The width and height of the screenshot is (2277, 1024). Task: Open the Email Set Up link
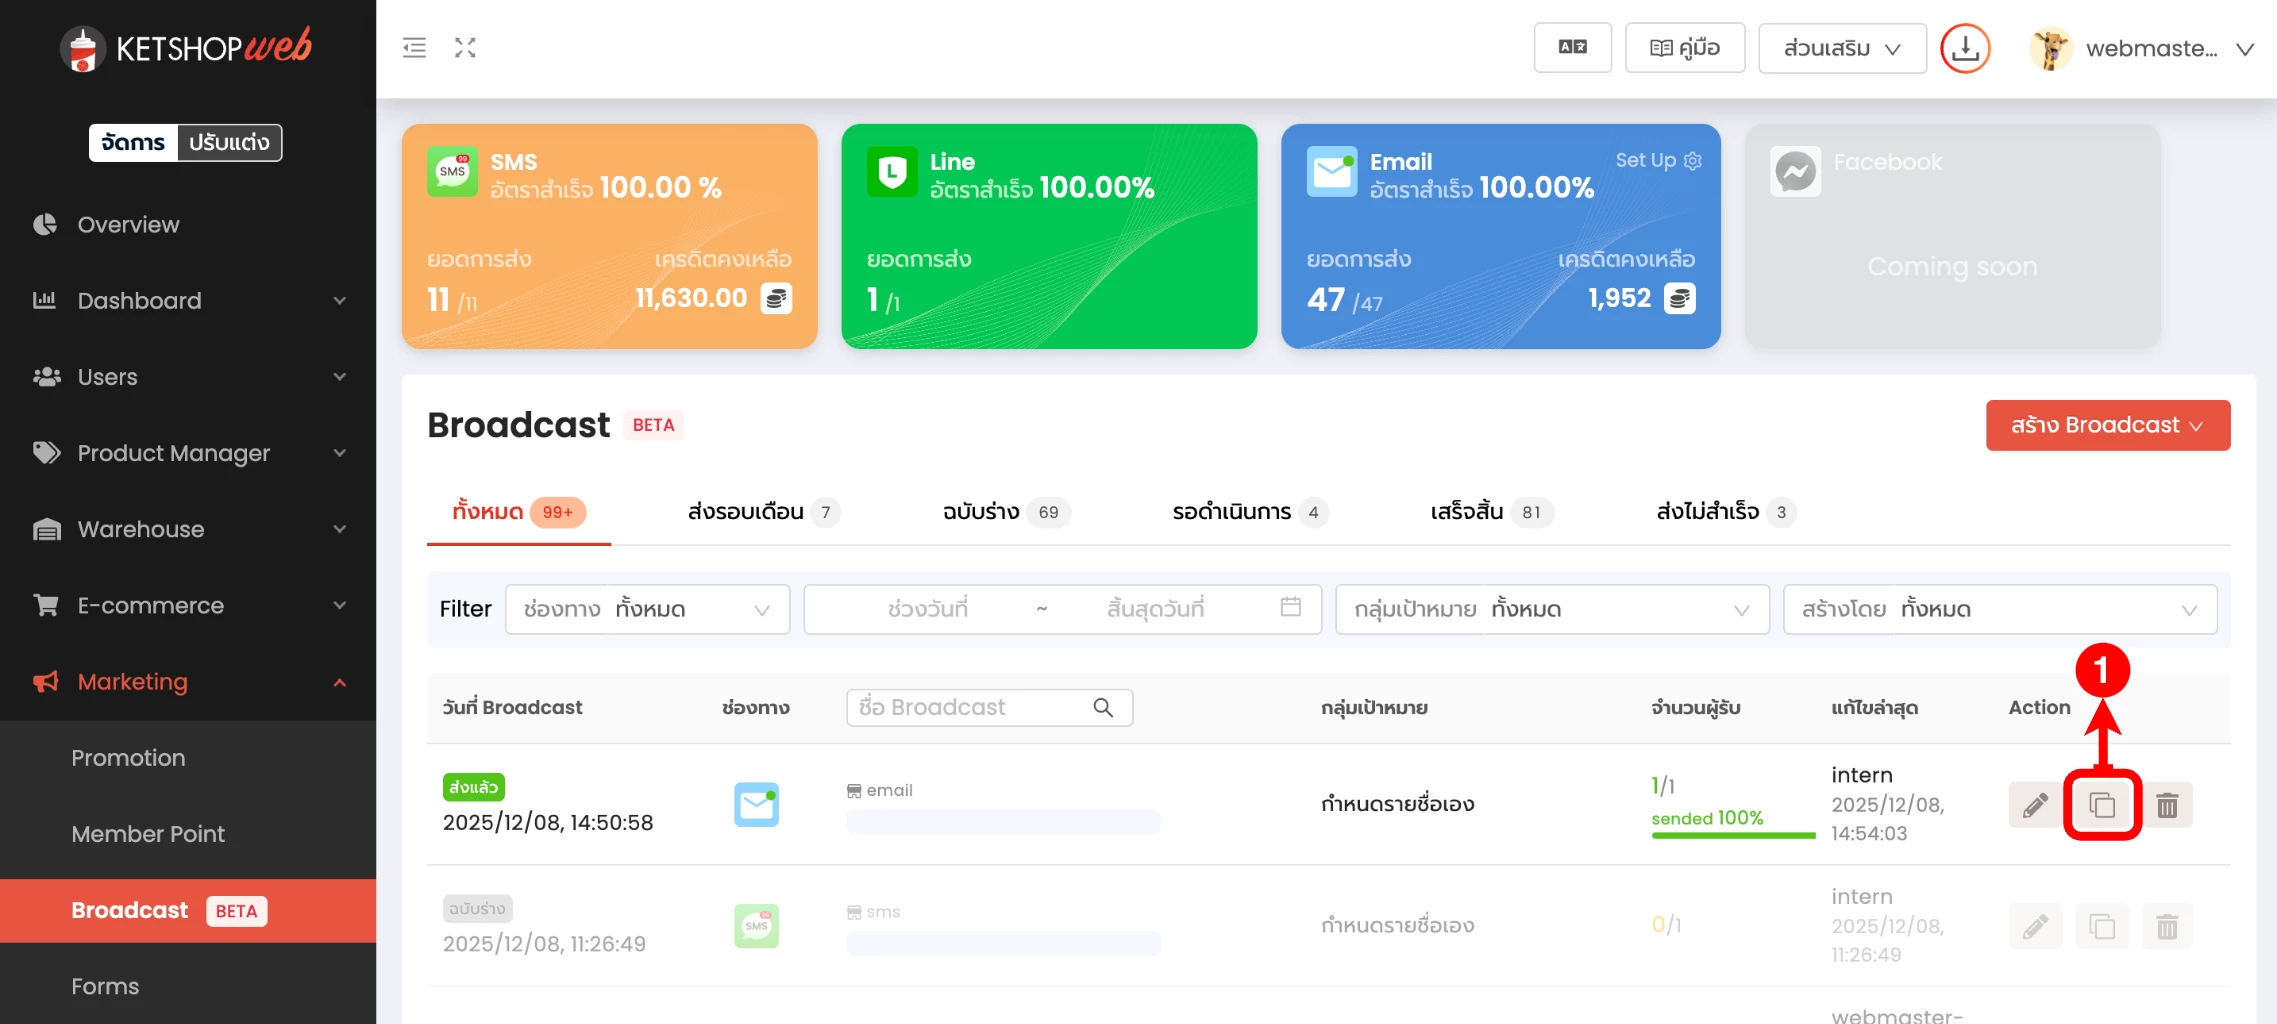point(1657,160)
